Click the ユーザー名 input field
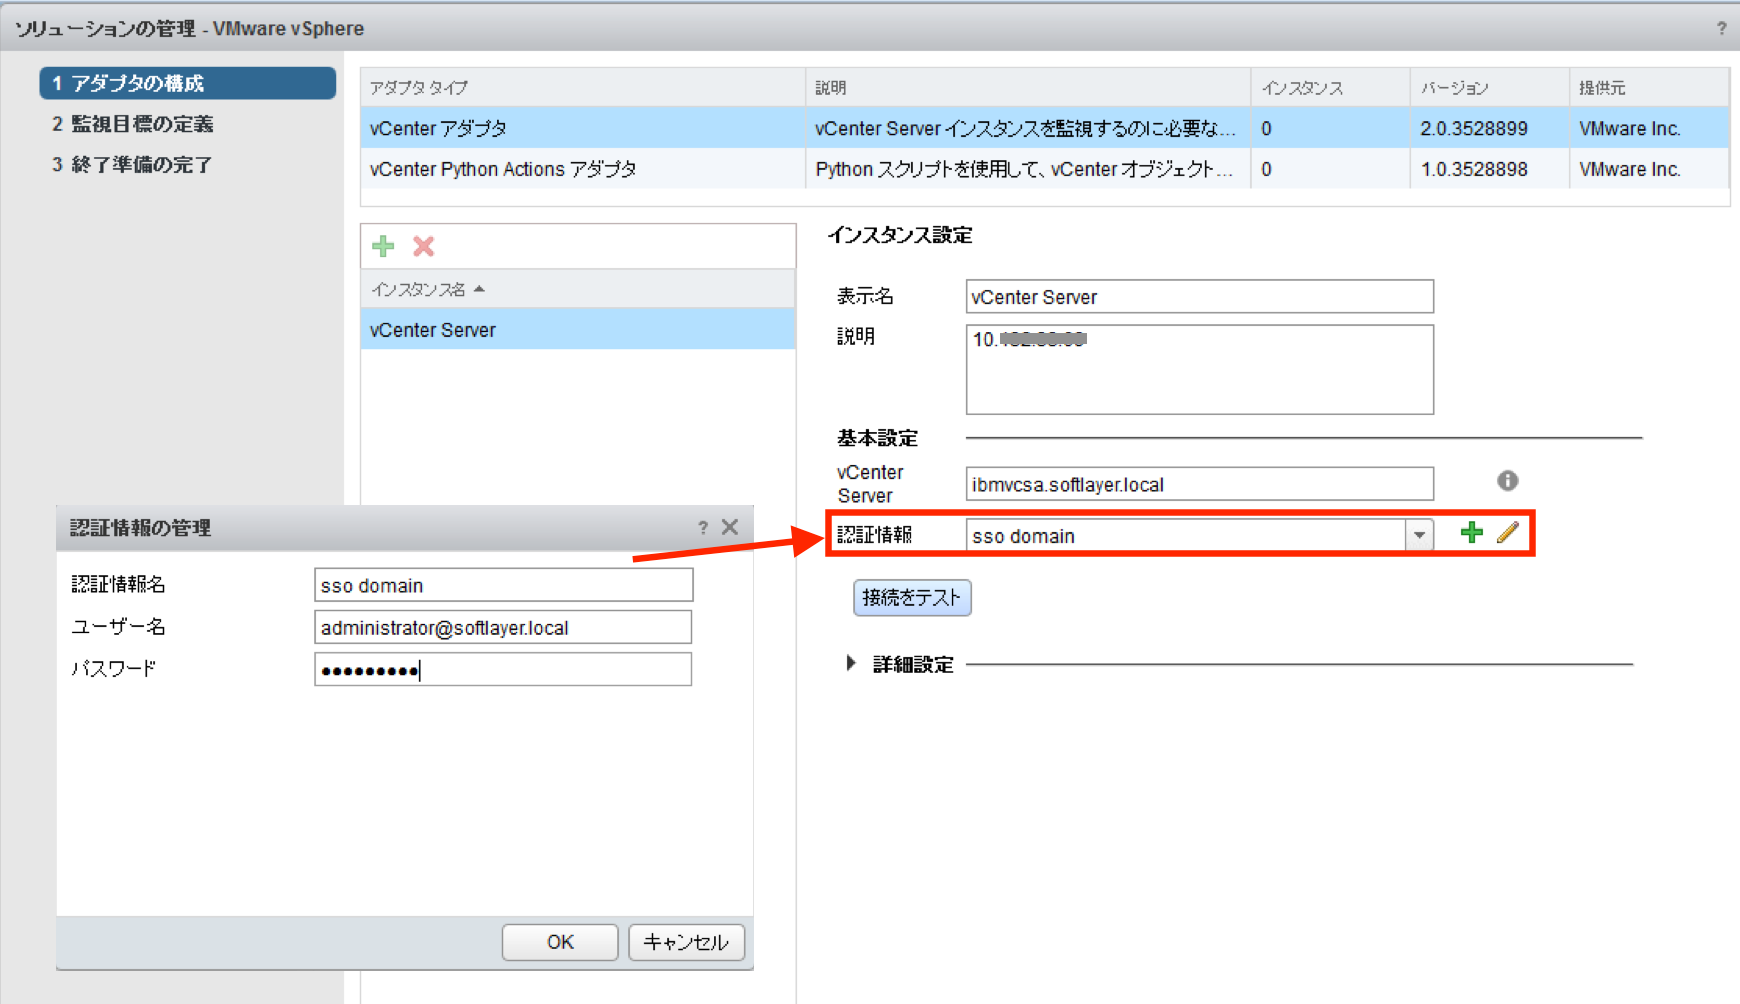1740x1004 pixels. pyautogui.click(x=502, y=627)
